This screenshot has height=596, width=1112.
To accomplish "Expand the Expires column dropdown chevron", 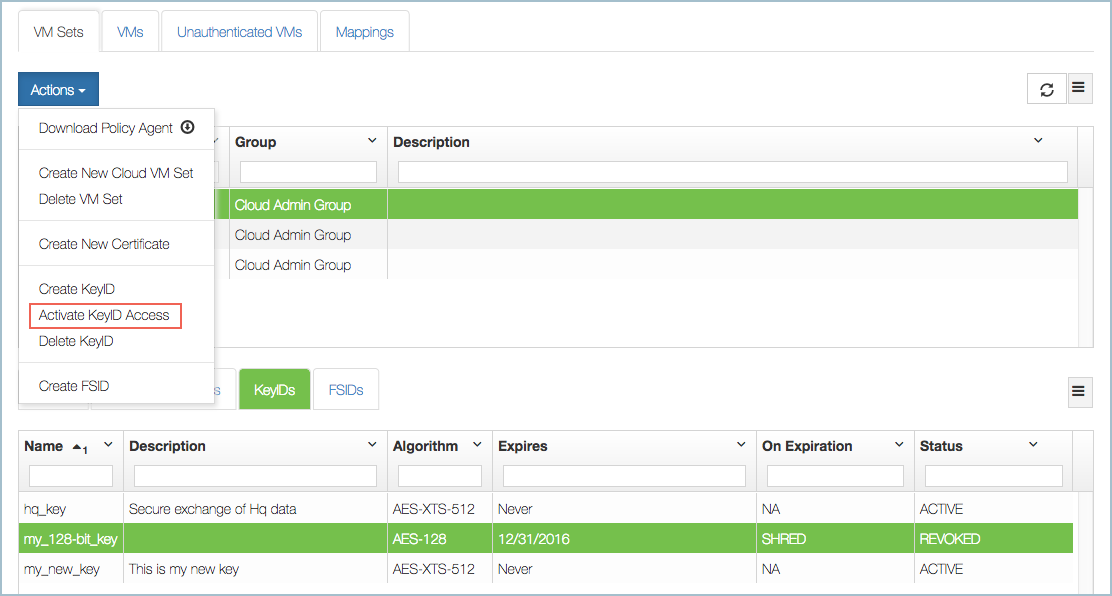I will click(741, 445).
